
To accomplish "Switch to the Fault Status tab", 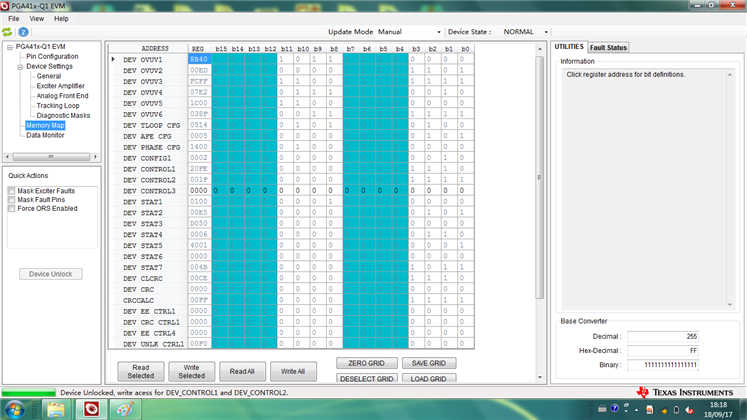I will pos(608,48).
